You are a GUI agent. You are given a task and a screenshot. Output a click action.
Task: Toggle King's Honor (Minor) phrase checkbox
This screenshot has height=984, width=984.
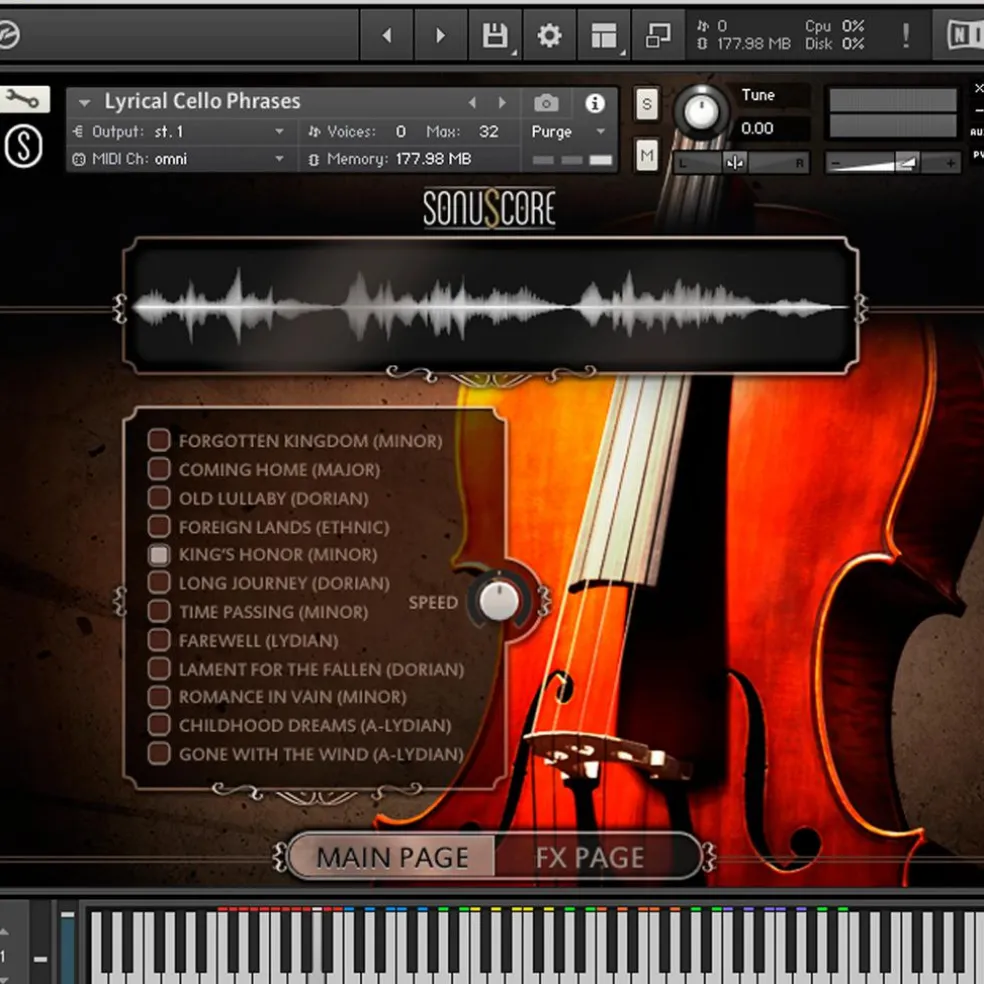159,554
